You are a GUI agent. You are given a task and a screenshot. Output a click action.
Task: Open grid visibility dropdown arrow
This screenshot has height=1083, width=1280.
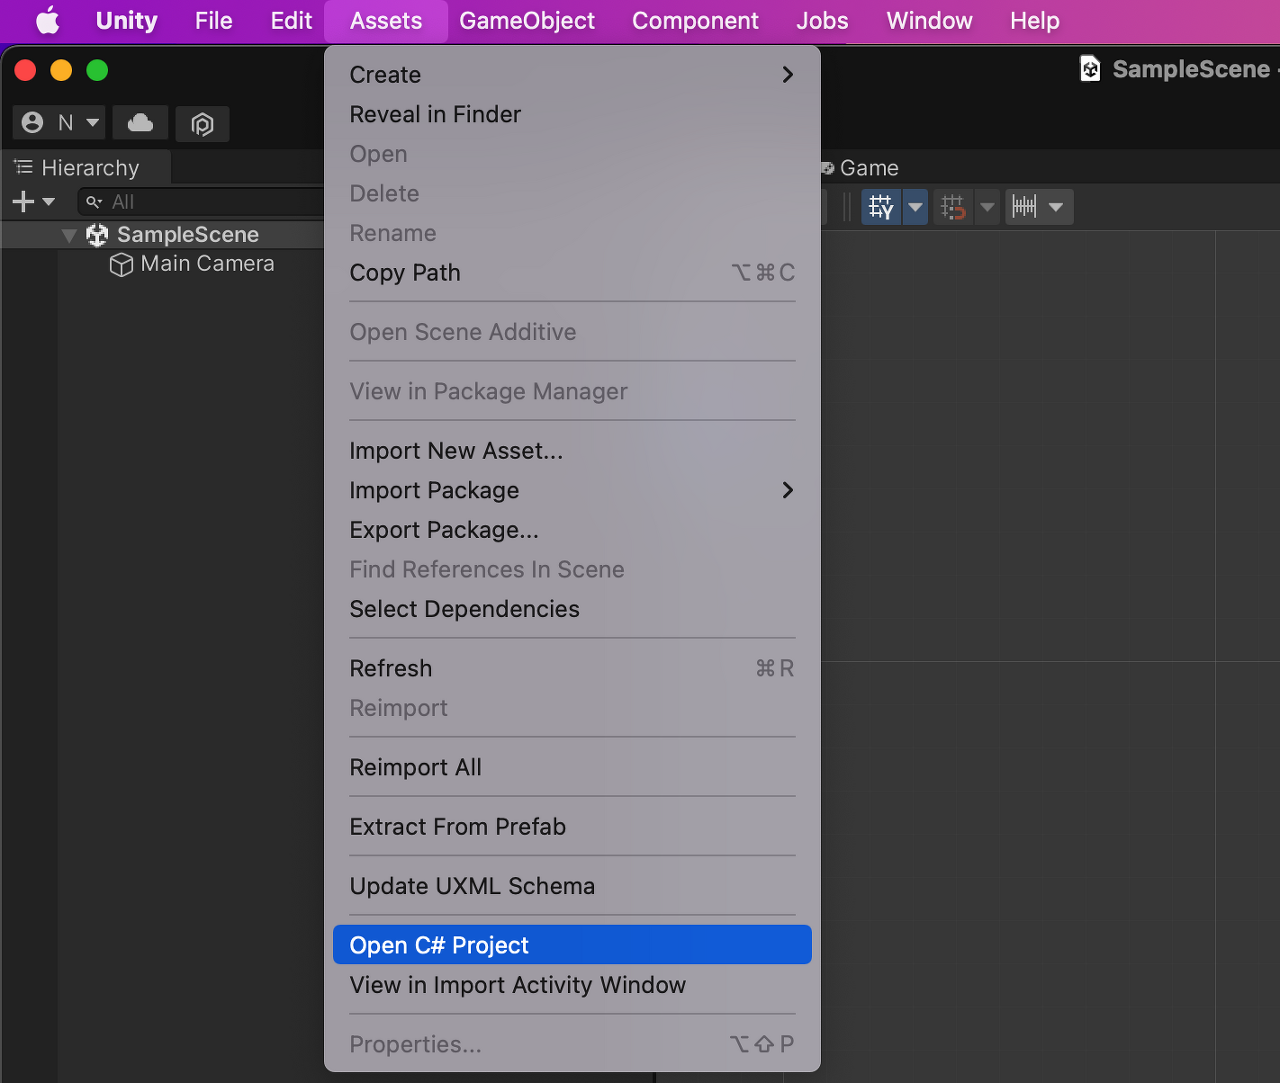click(x=915, y=207)
